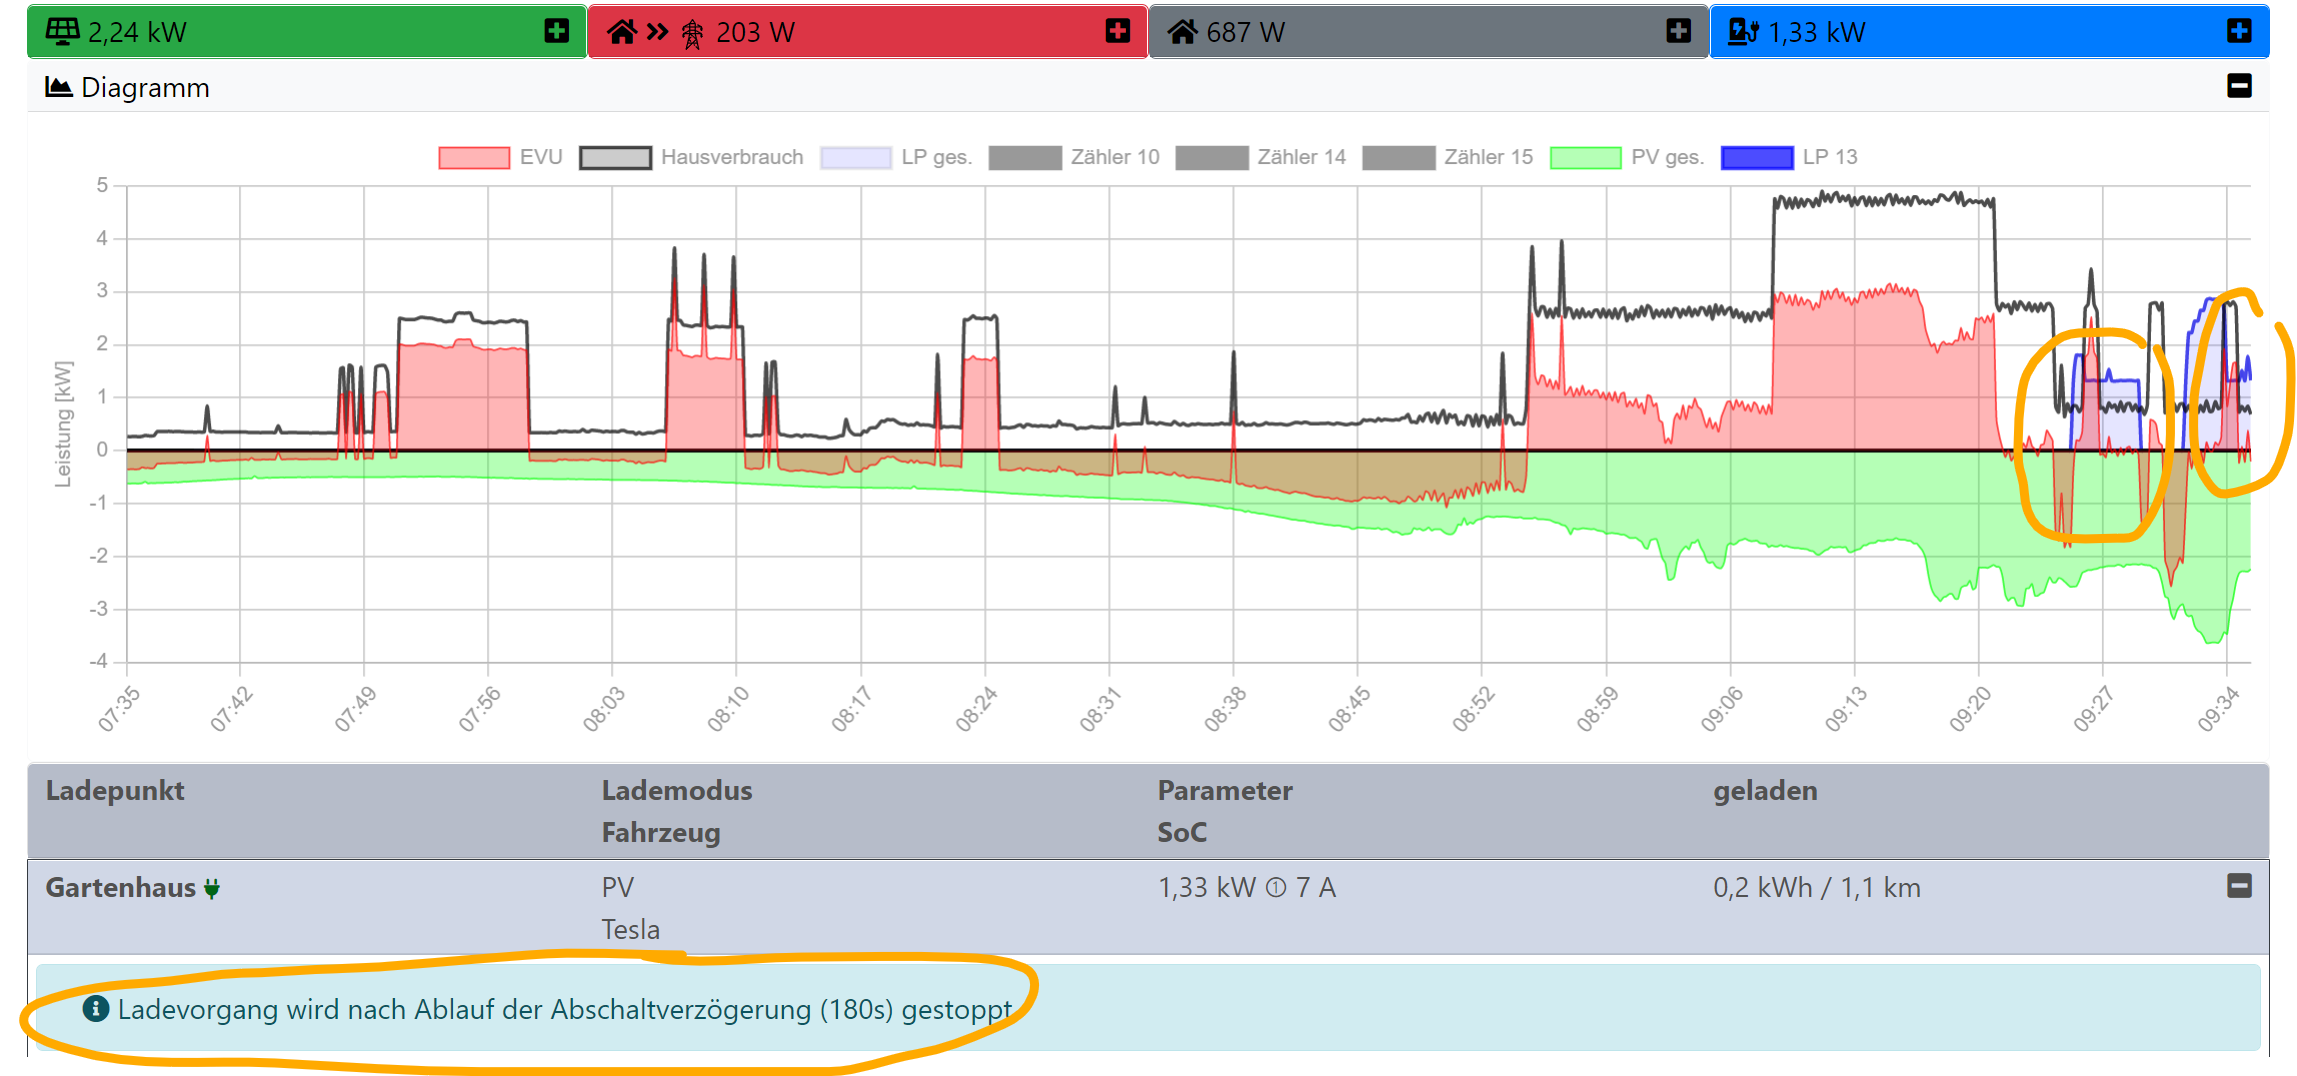
Task: Select the Gartenhaus charge point name
Action: click(x=121, y=888)
